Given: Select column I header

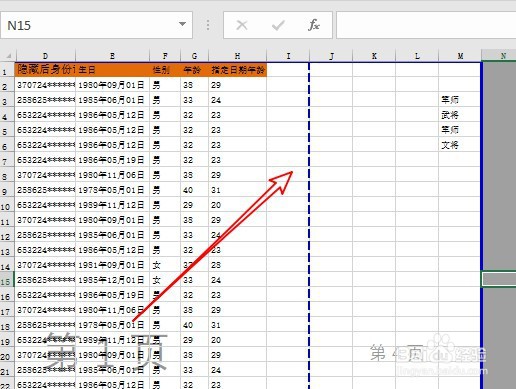Looking at the screenshot, I should tap(288, 56).
